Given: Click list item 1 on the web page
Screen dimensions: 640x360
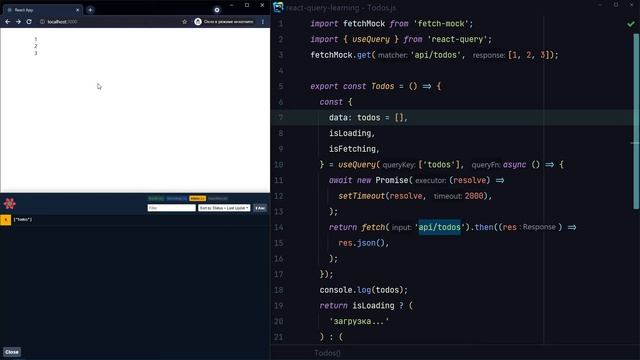Looking at the screenshot, I should point(36,39).
